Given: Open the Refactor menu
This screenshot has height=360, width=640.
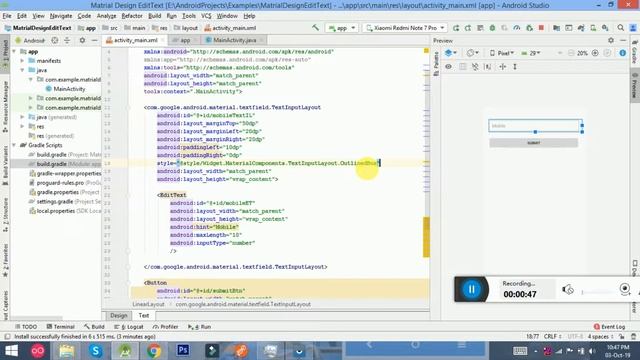Looking at the screenshot, I should click(x=132, y=16).
